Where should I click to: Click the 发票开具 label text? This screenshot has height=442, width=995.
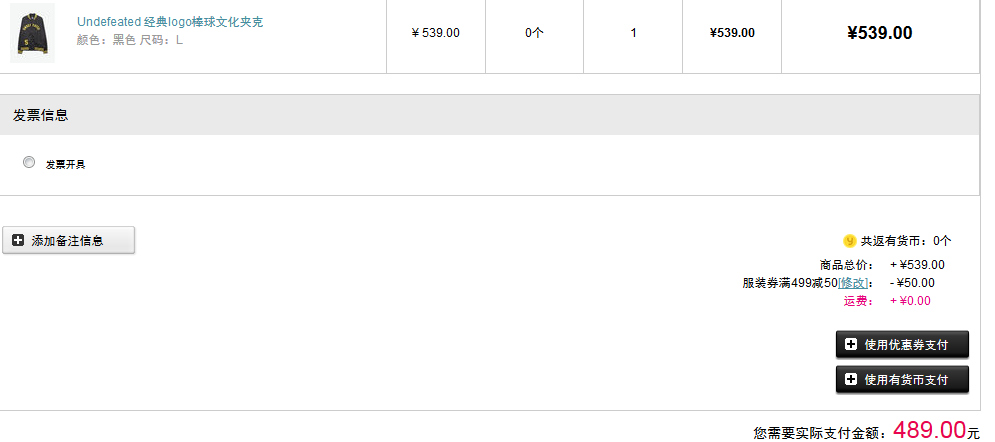tap(65, 164)
